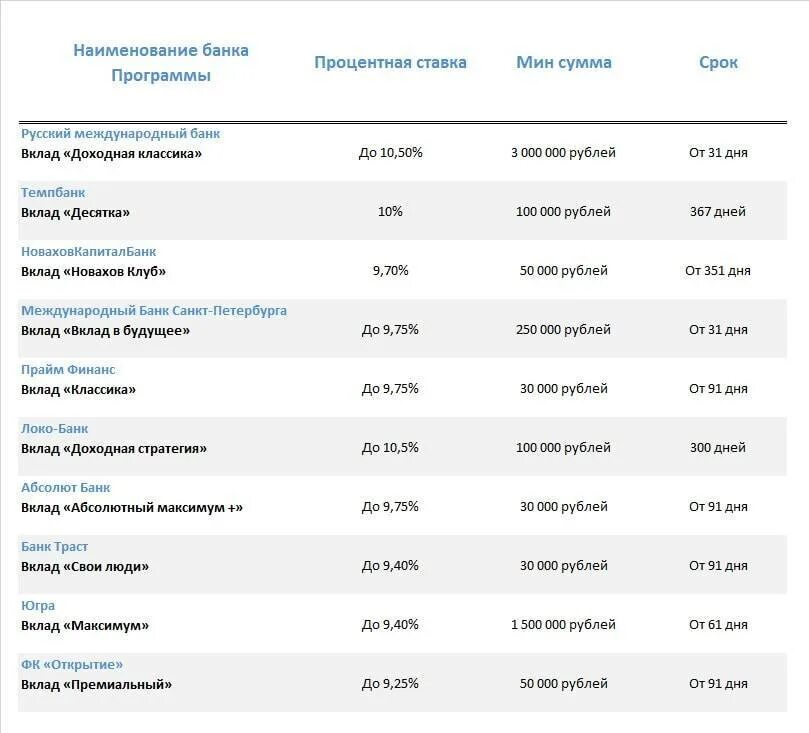Select the 'Вклад «Абсолютный максимум +»' program
The width and height of the screenshot is (809, 733).
point(132,507)
